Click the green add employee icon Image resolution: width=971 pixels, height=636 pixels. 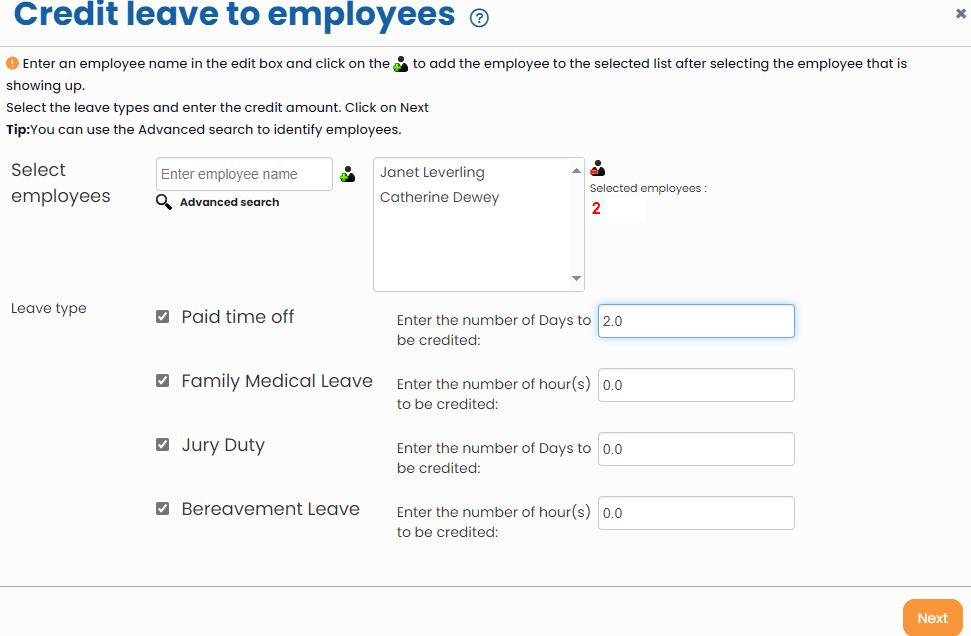click(347, 175)
